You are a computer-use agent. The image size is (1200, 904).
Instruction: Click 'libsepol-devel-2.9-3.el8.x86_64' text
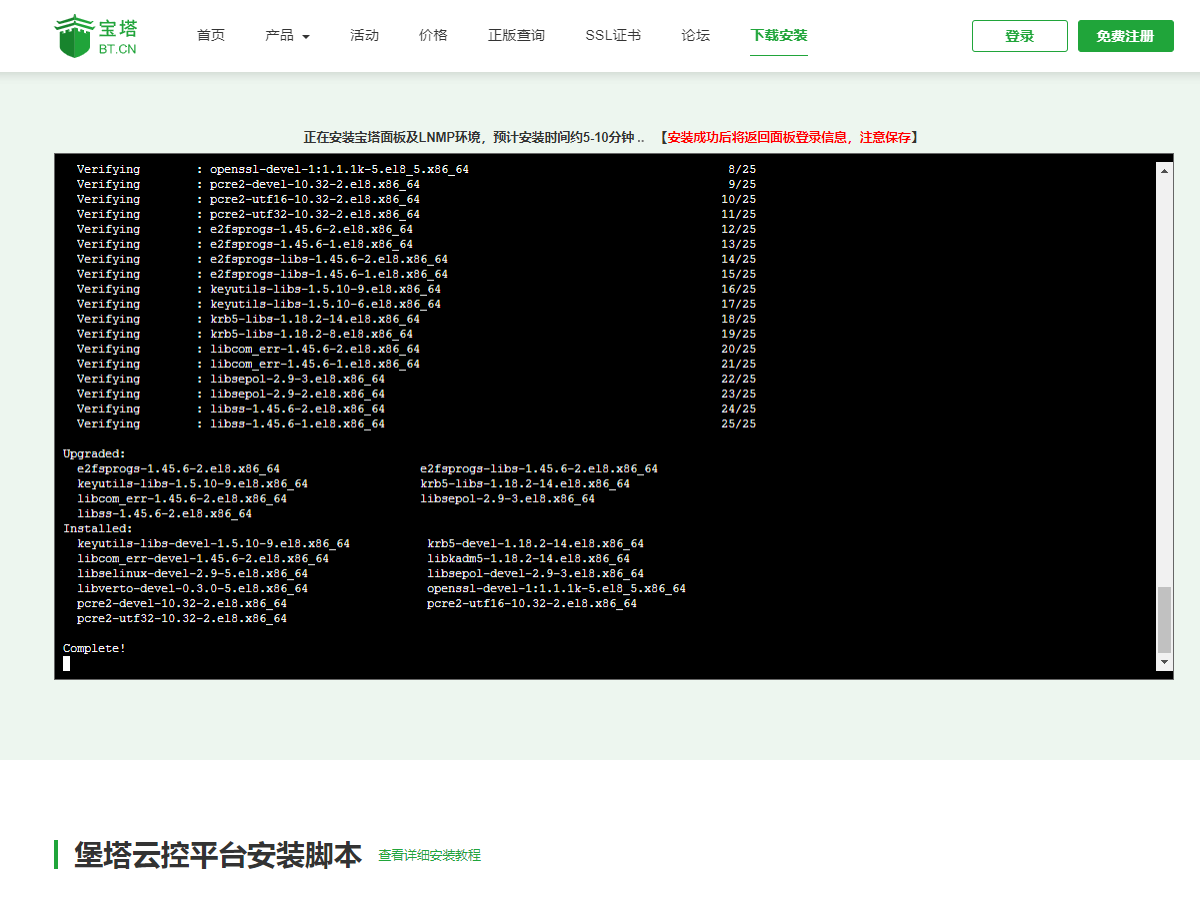tap(536, 574)
